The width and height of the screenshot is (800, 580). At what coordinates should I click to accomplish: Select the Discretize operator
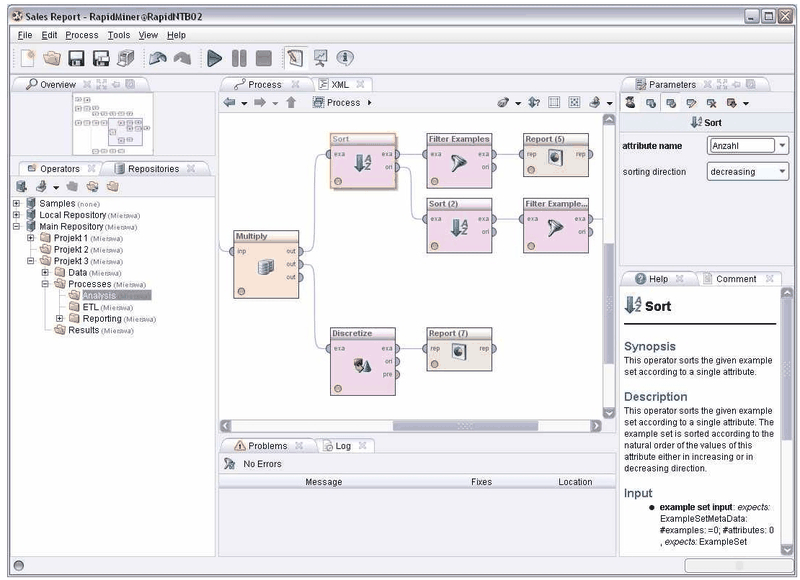tap(363, 361)
